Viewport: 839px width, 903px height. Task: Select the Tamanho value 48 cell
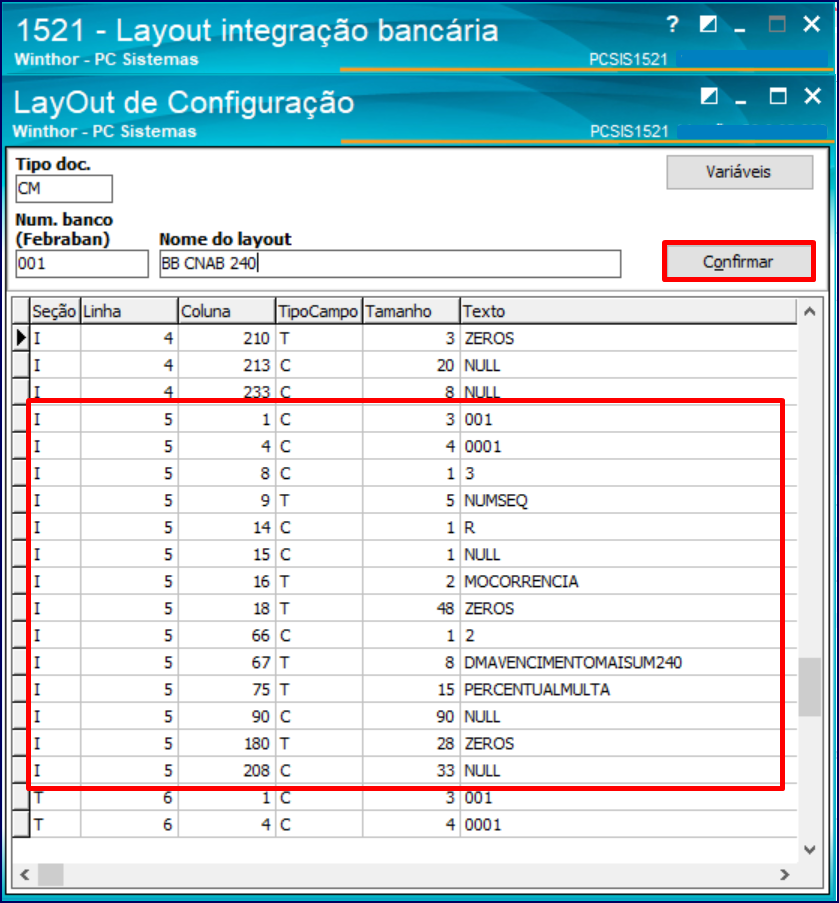[x=411, y=608]
